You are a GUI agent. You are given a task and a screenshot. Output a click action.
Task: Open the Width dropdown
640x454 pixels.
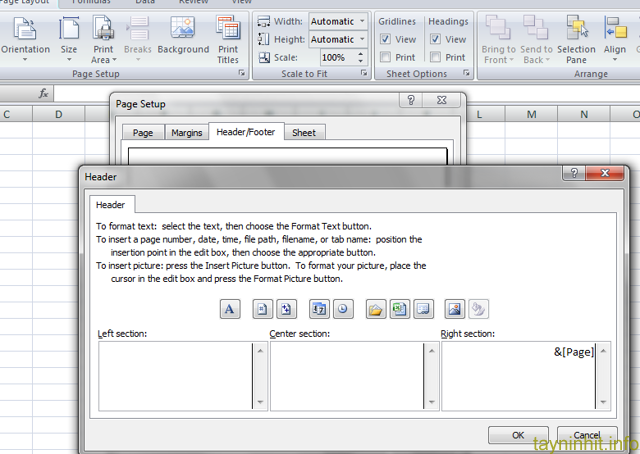click(362, 21)
